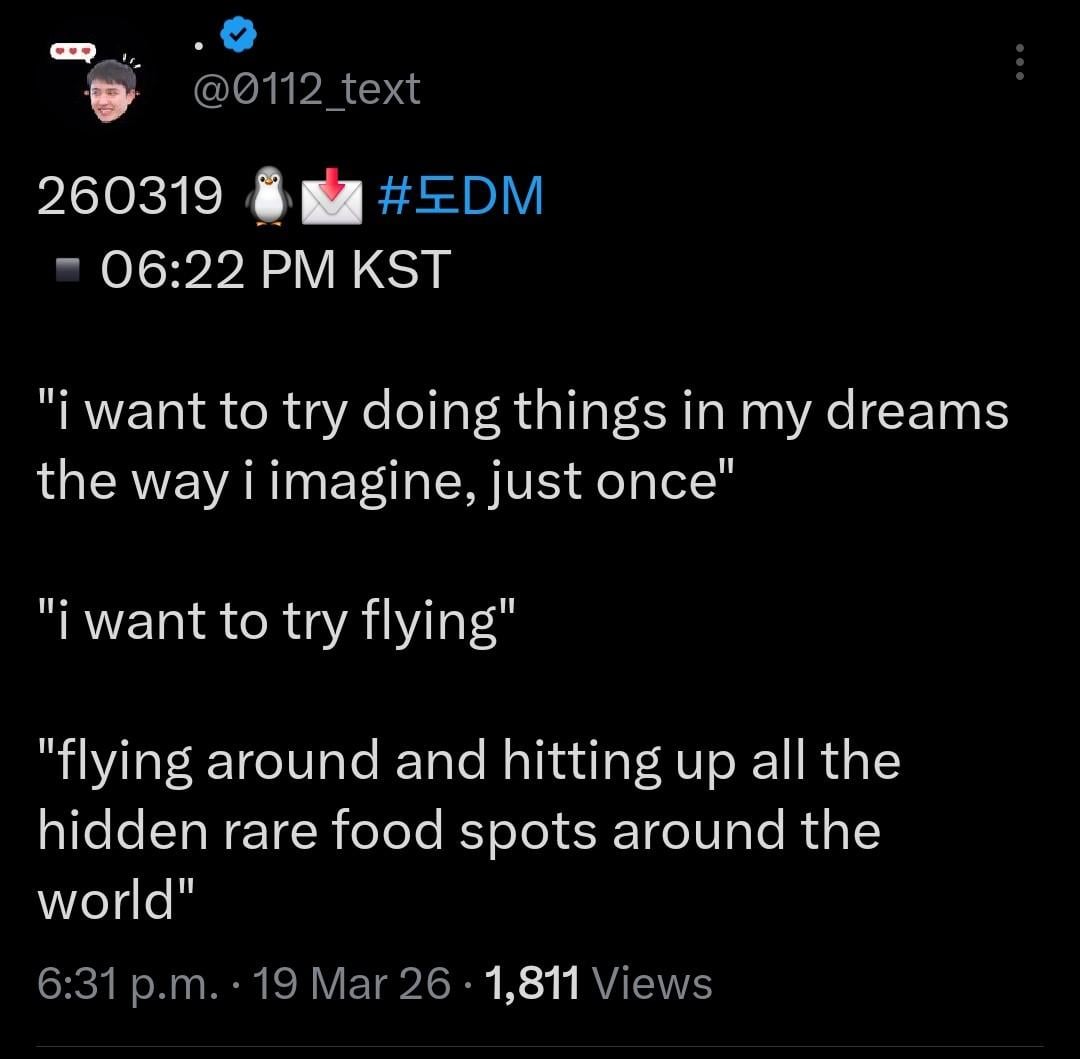
Task: Click the speech bubble icon above the avatar
Action: (x=74, y=51)
